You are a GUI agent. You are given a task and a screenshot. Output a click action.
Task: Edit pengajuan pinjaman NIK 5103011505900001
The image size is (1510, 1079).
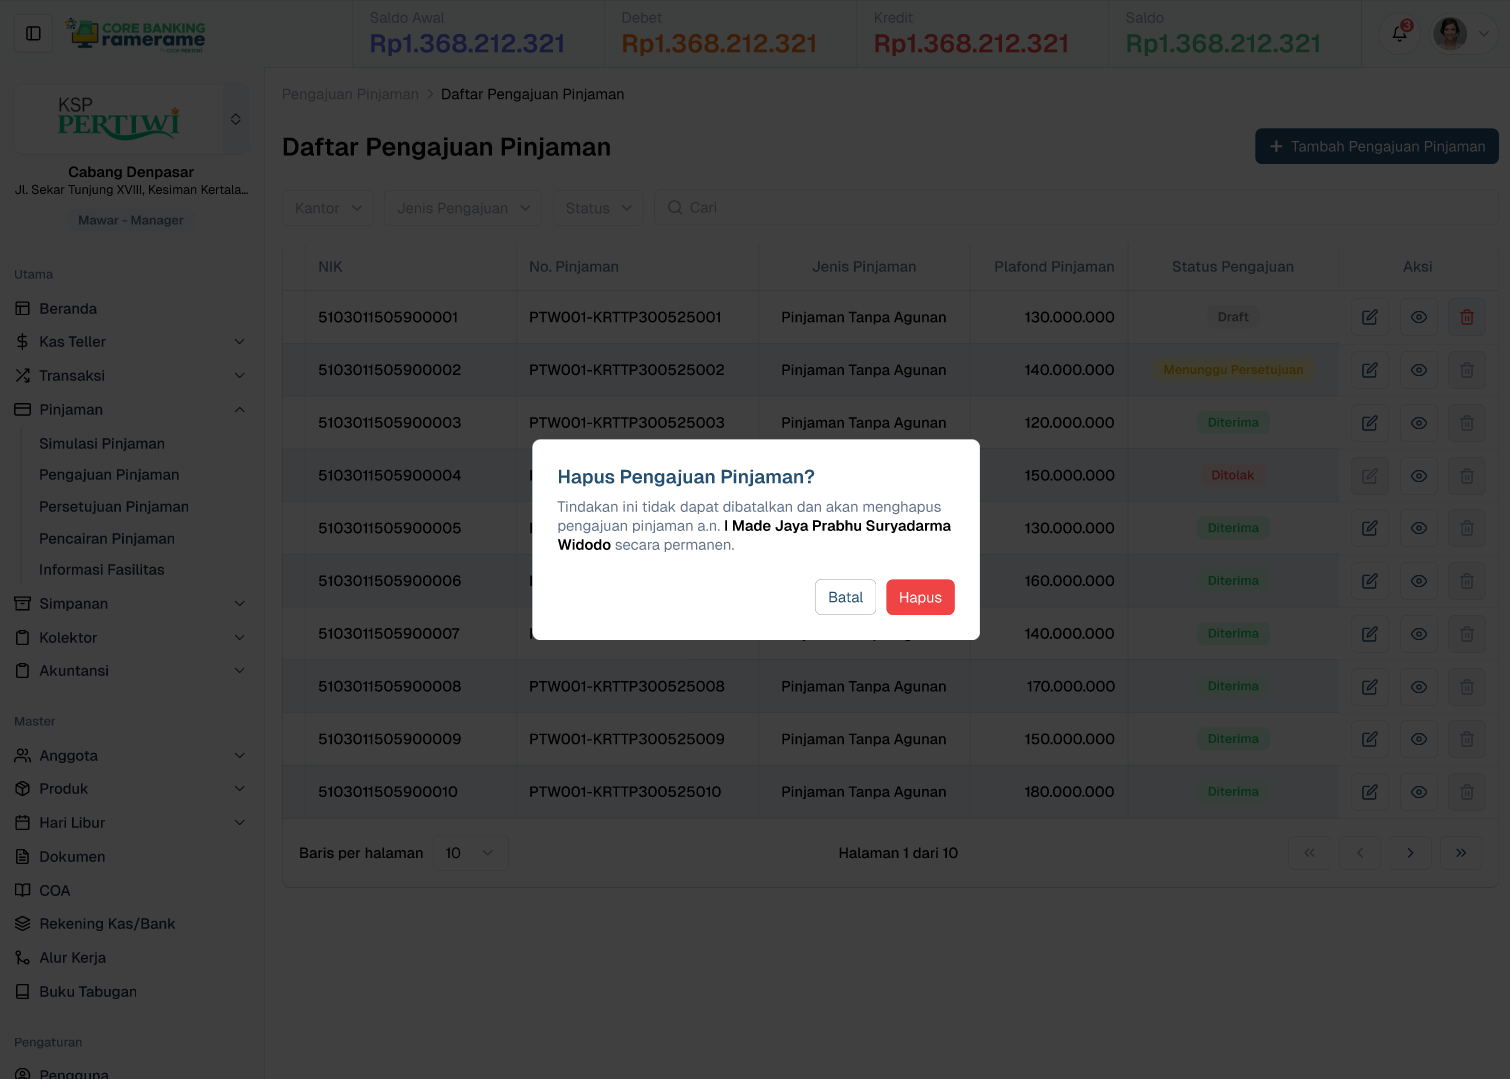tap(1368, 317)
